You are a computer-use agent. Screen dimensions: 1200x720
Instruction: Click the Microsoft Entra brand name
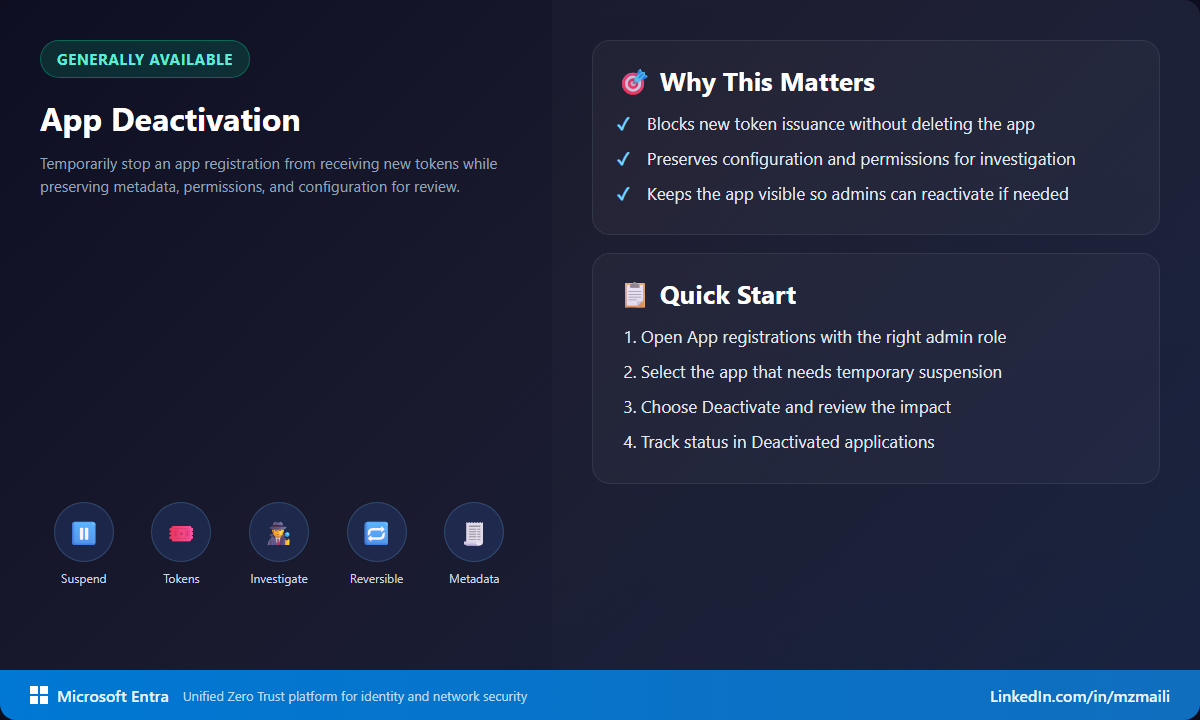tap(113, 696)
